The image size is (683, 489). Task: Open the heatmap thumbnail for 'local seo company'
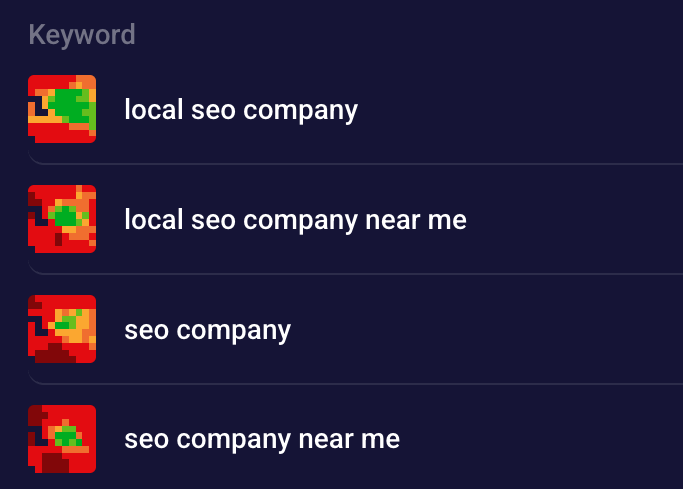click(x=62, y=109)
